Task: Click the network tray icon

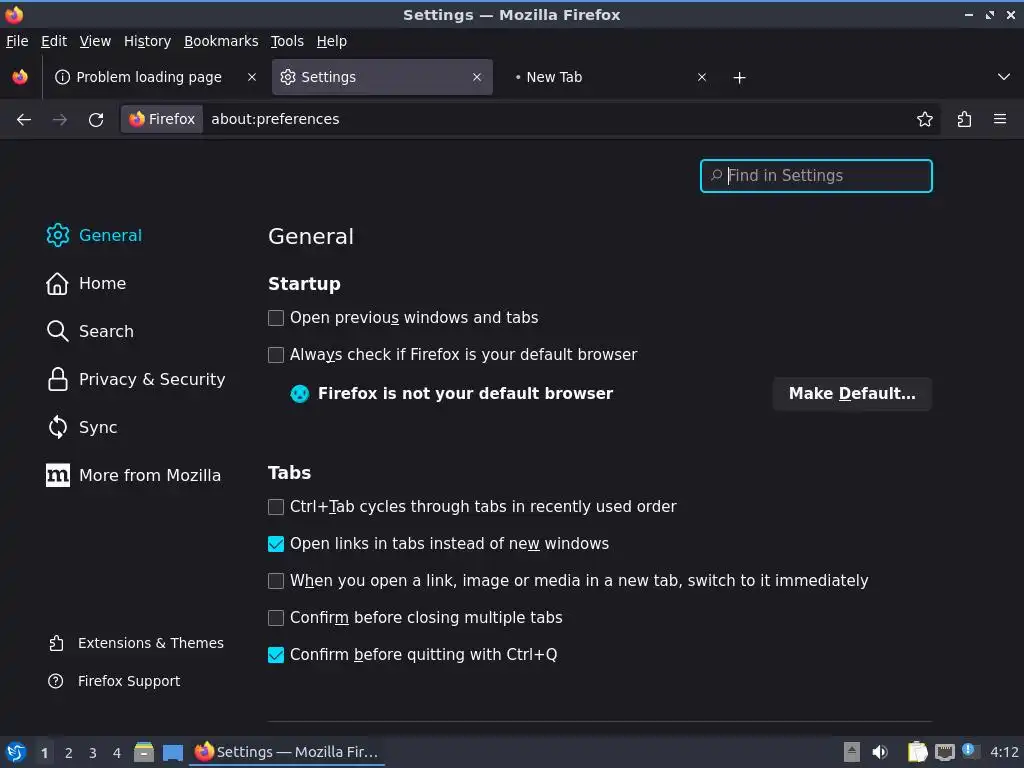Action: (944, 752)
